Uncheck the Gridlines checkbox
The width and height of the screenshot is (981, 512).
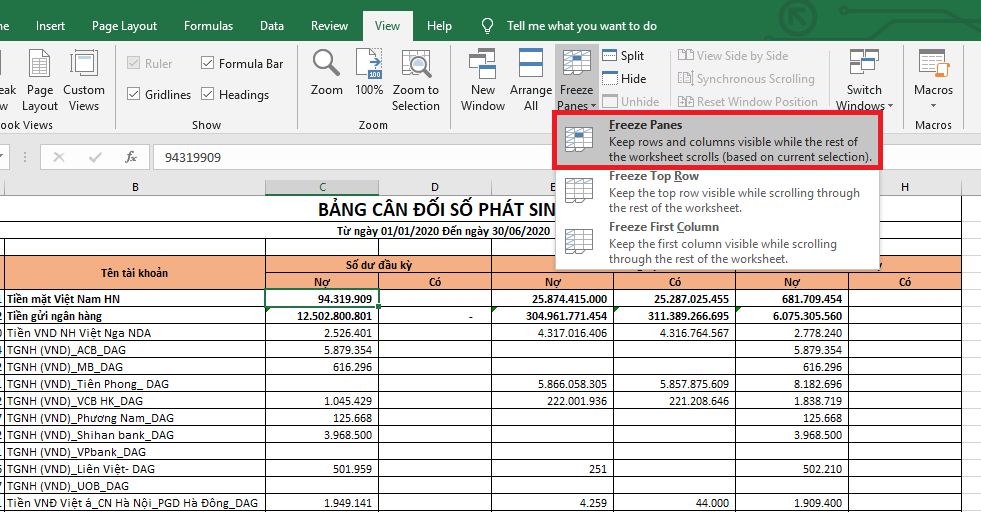[135, 94]
